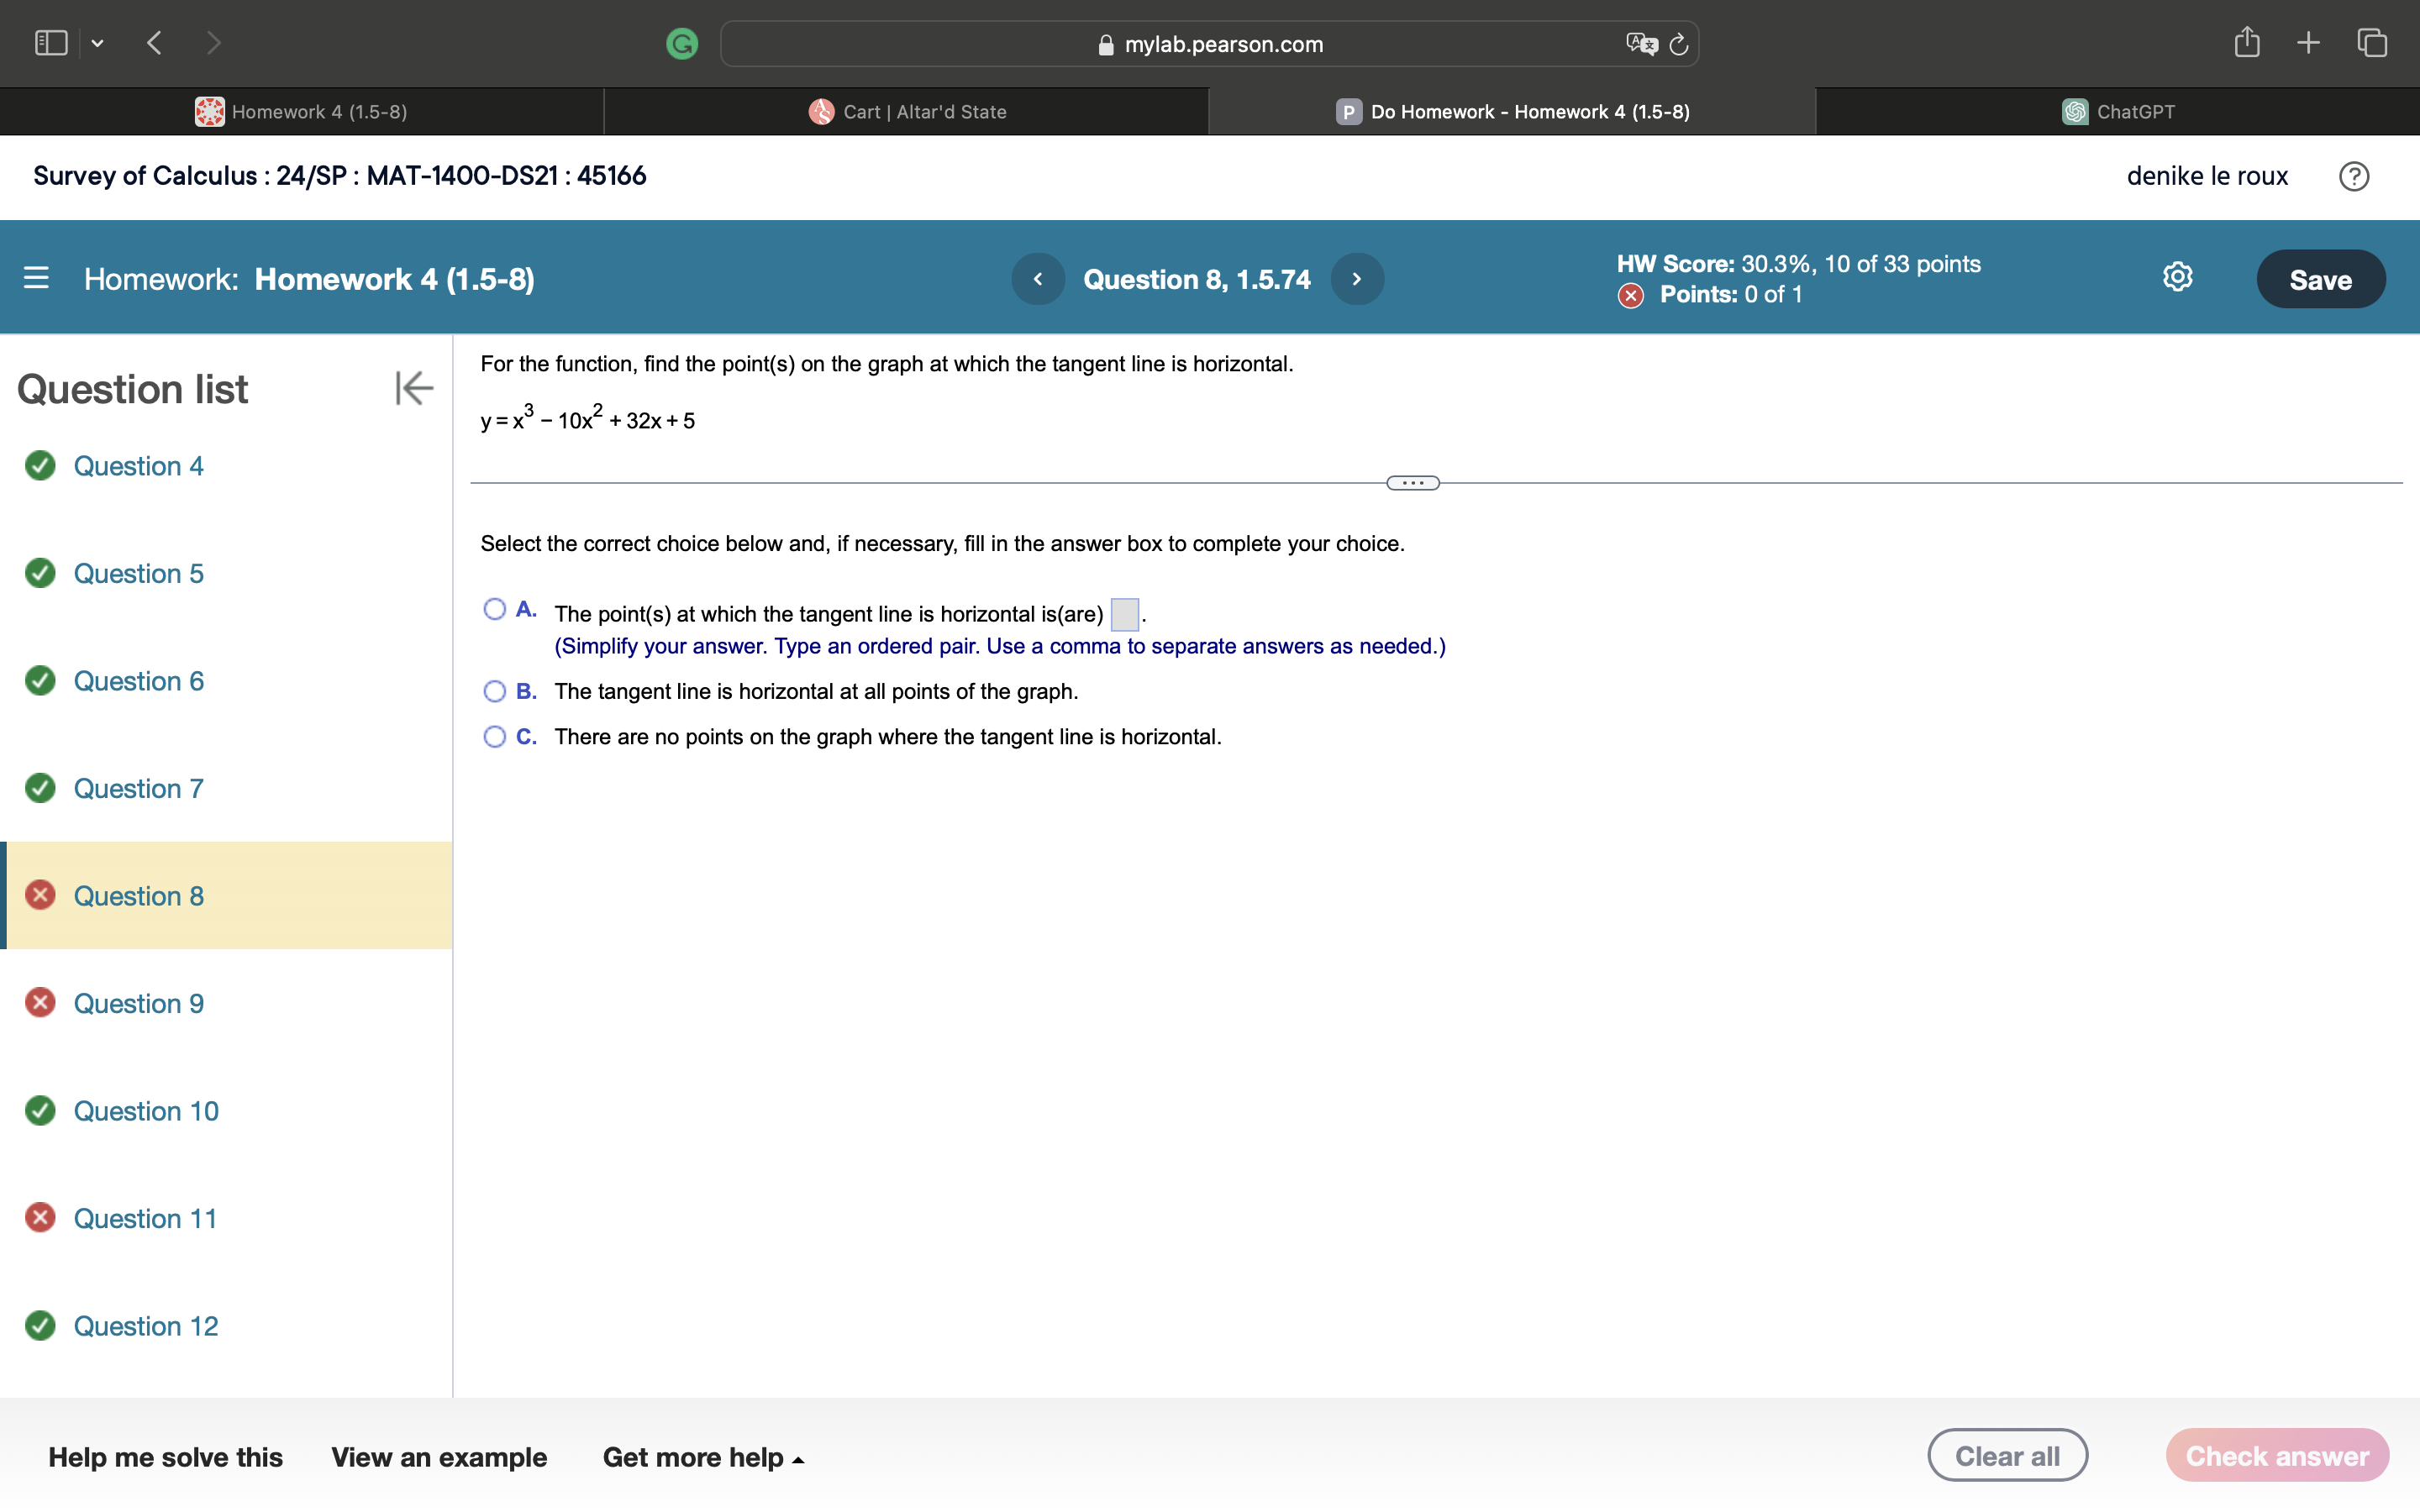Click the Save button
The height and width of the screenshot is (1512, 2420).
[2319, 279]
